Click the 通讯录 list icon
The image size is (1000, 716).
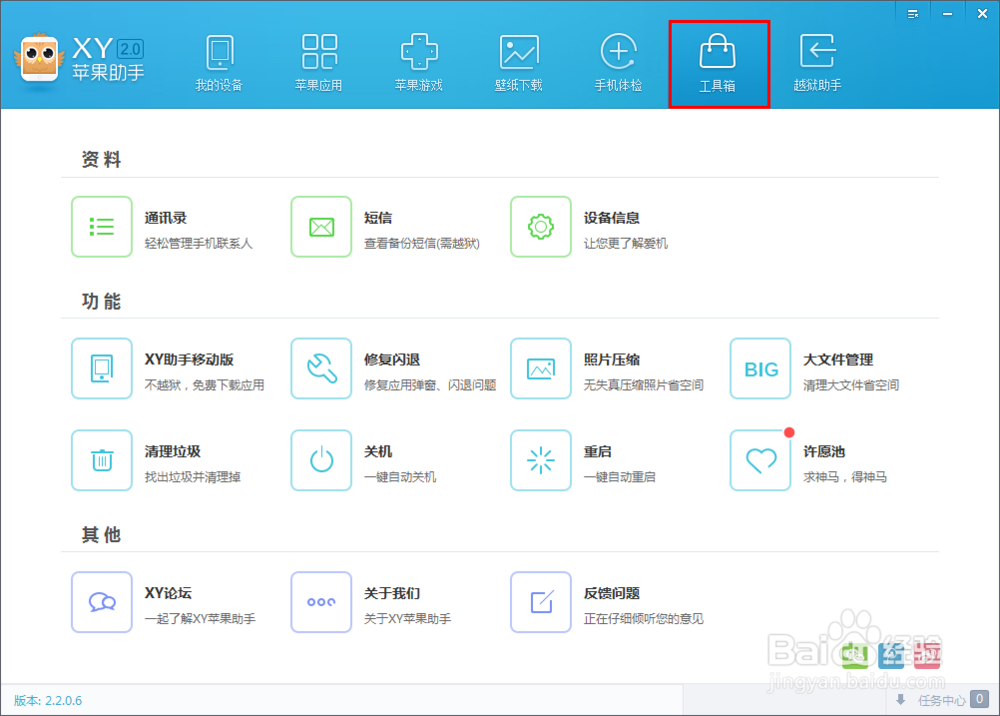click(x=102, y=227)
